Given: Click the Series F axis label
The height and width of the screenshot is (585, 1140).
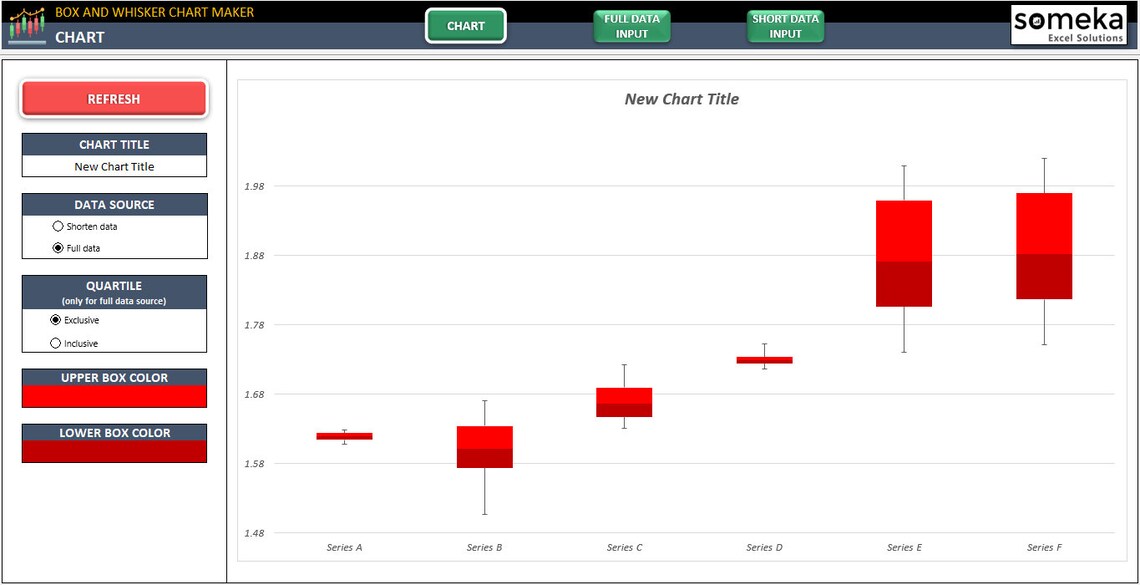Looking at the screenshot, I should [x=1044, y=547].
